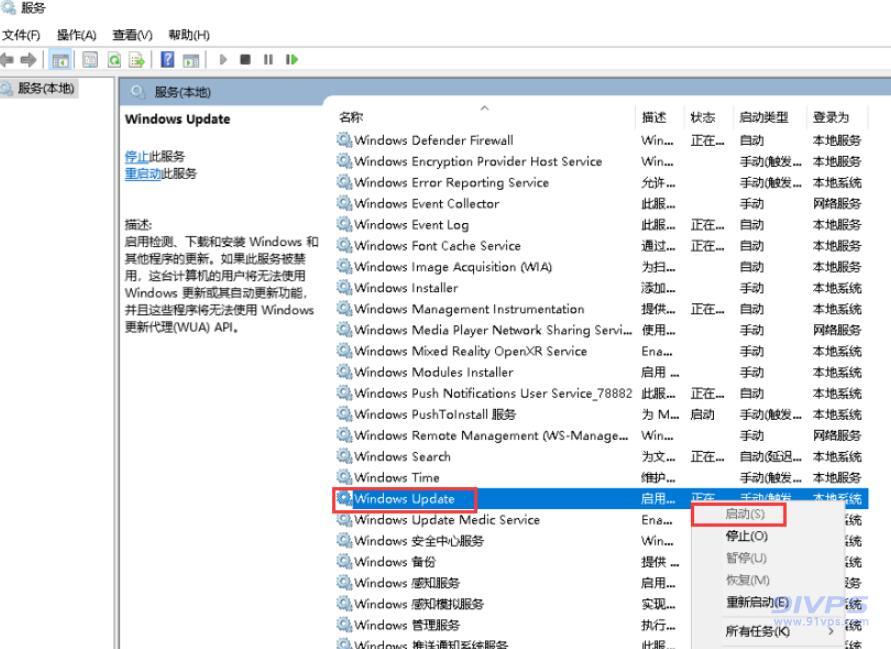
Task: Click the sort arrow above the 名称 column
Action: (484, 107)
